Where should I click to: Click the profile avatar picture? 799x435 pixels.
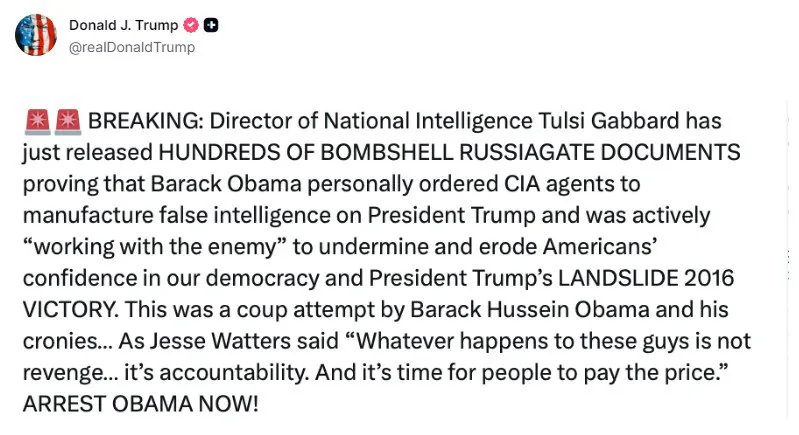(36, 35)
